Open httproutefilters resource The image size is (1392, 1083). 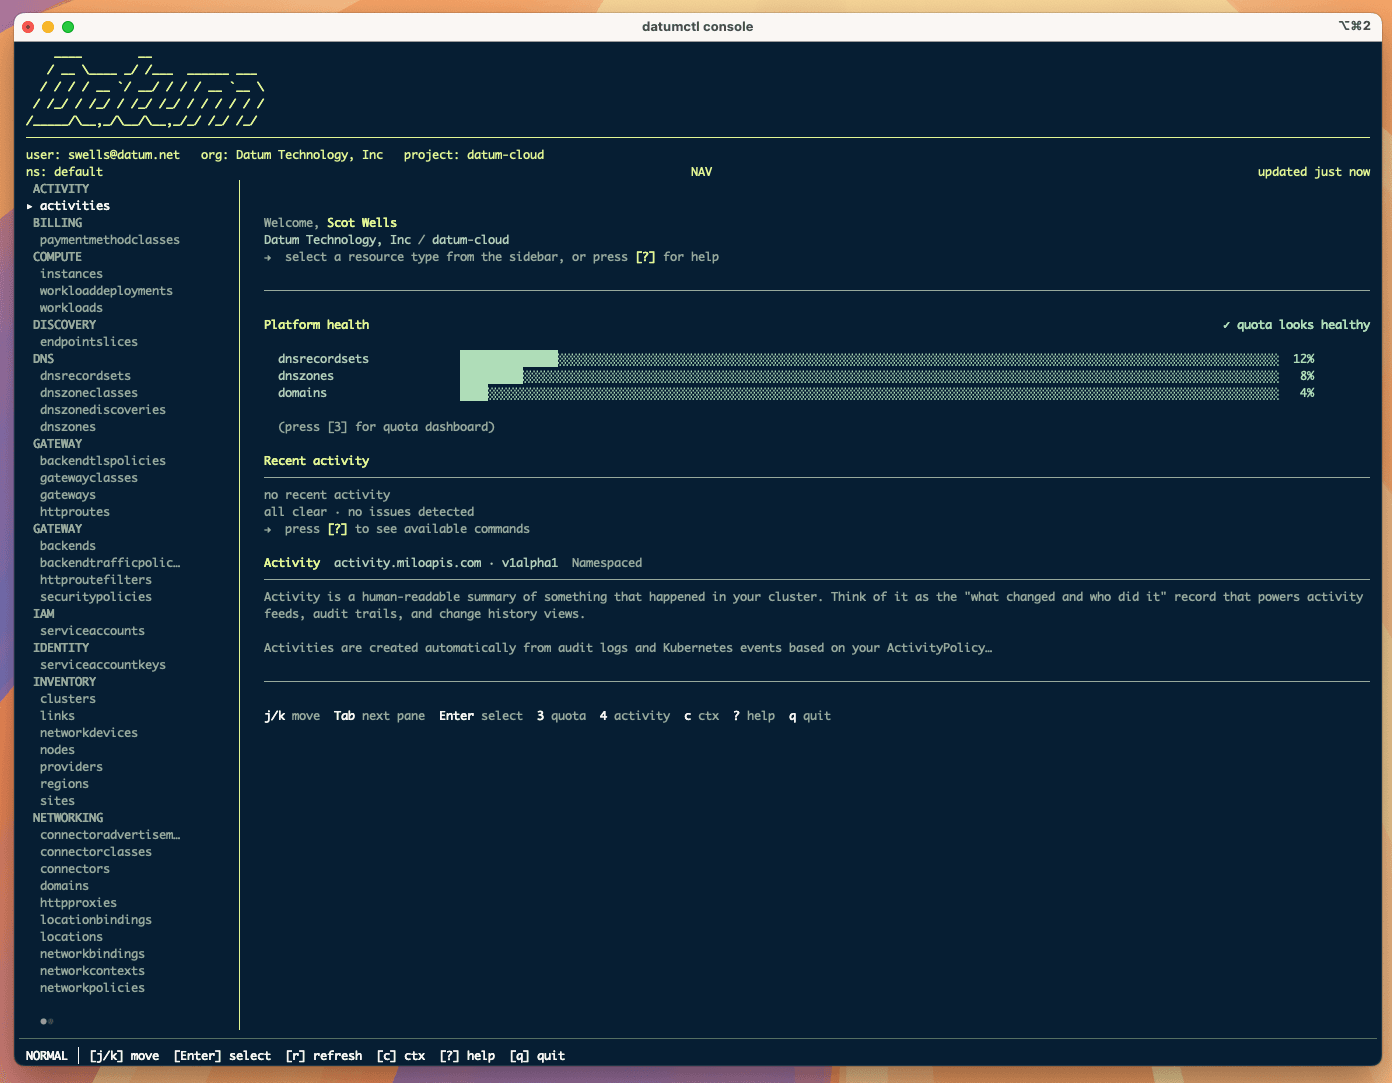96,580
